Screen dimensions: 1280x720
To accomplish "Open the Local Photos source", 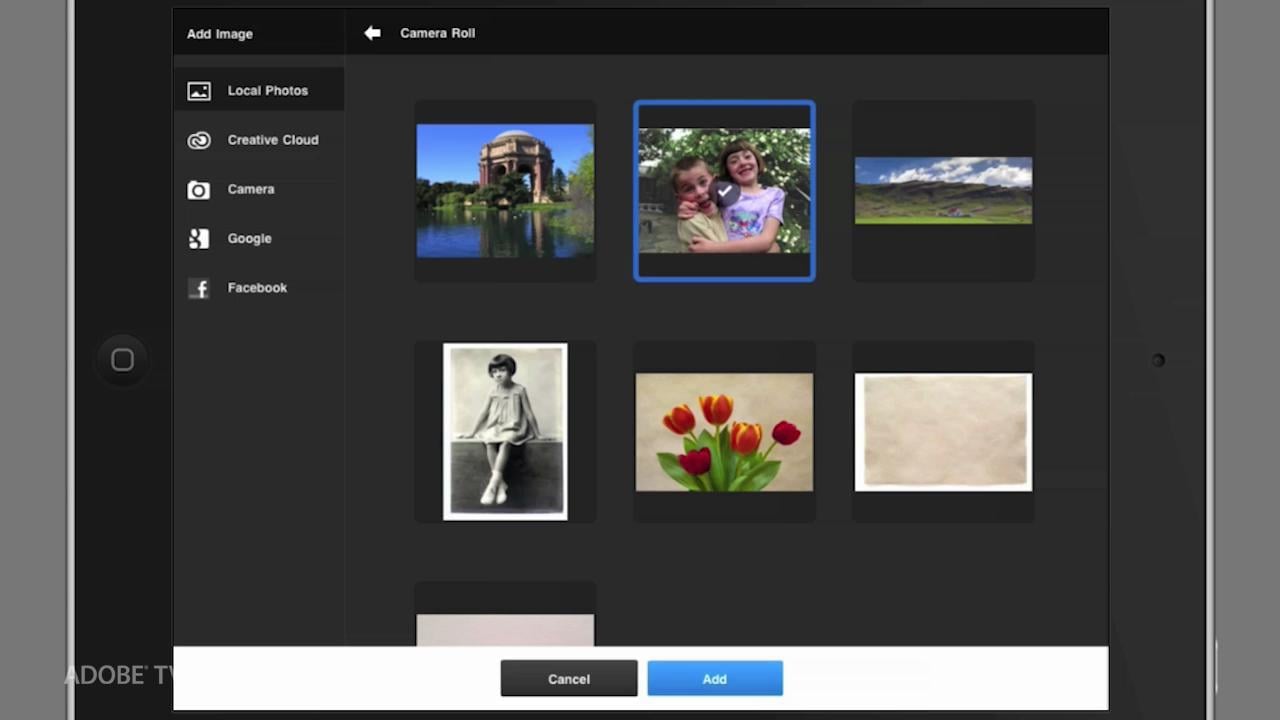I will [x=267, y=91].
